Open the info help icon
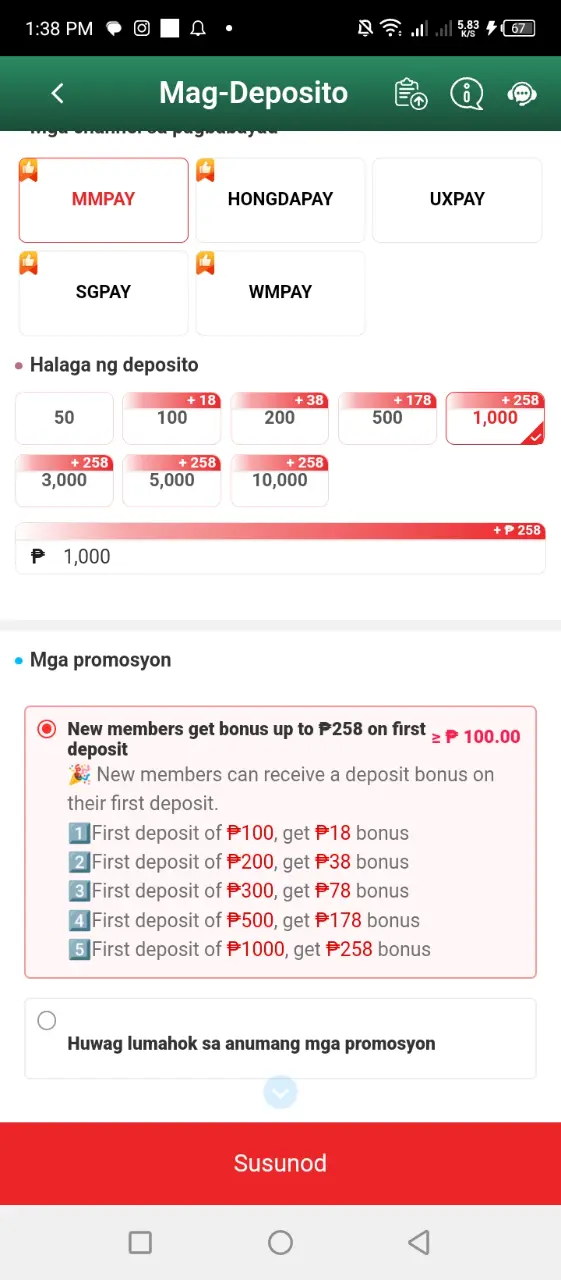The image size is (561, 1280). pos(467,93)
